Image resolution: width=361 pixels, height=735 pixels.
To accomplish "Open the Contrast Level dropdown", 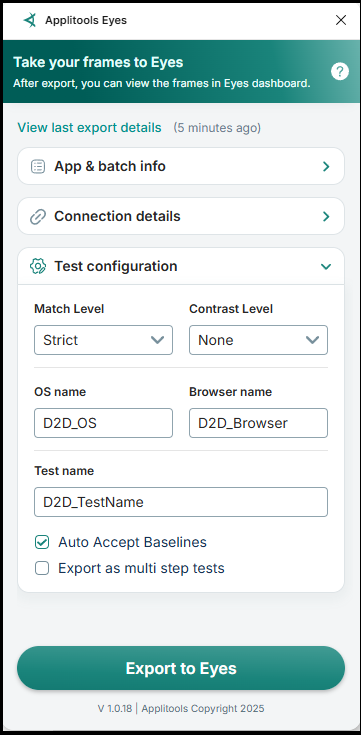I will [258, 340].
